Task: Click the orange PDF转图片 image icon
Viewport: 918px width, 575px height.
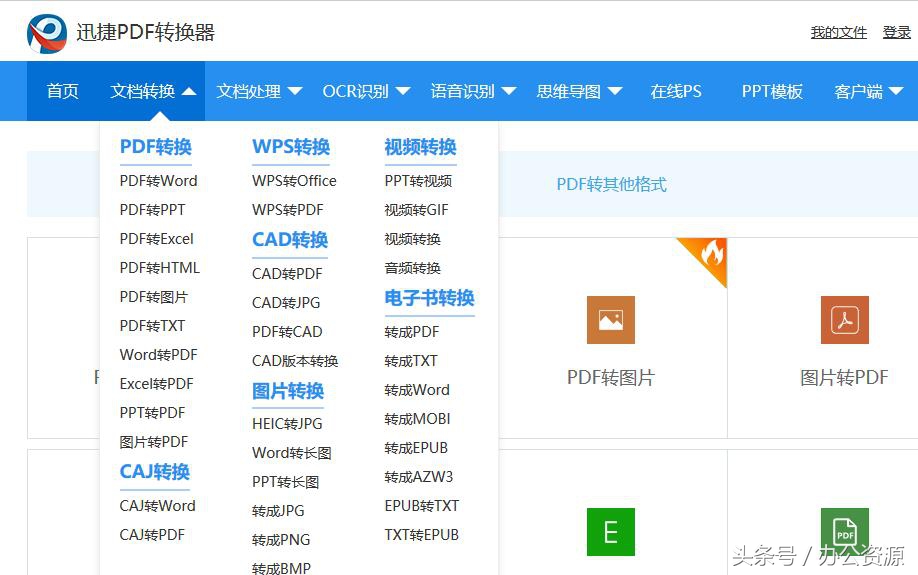Action: click(611, 320)
